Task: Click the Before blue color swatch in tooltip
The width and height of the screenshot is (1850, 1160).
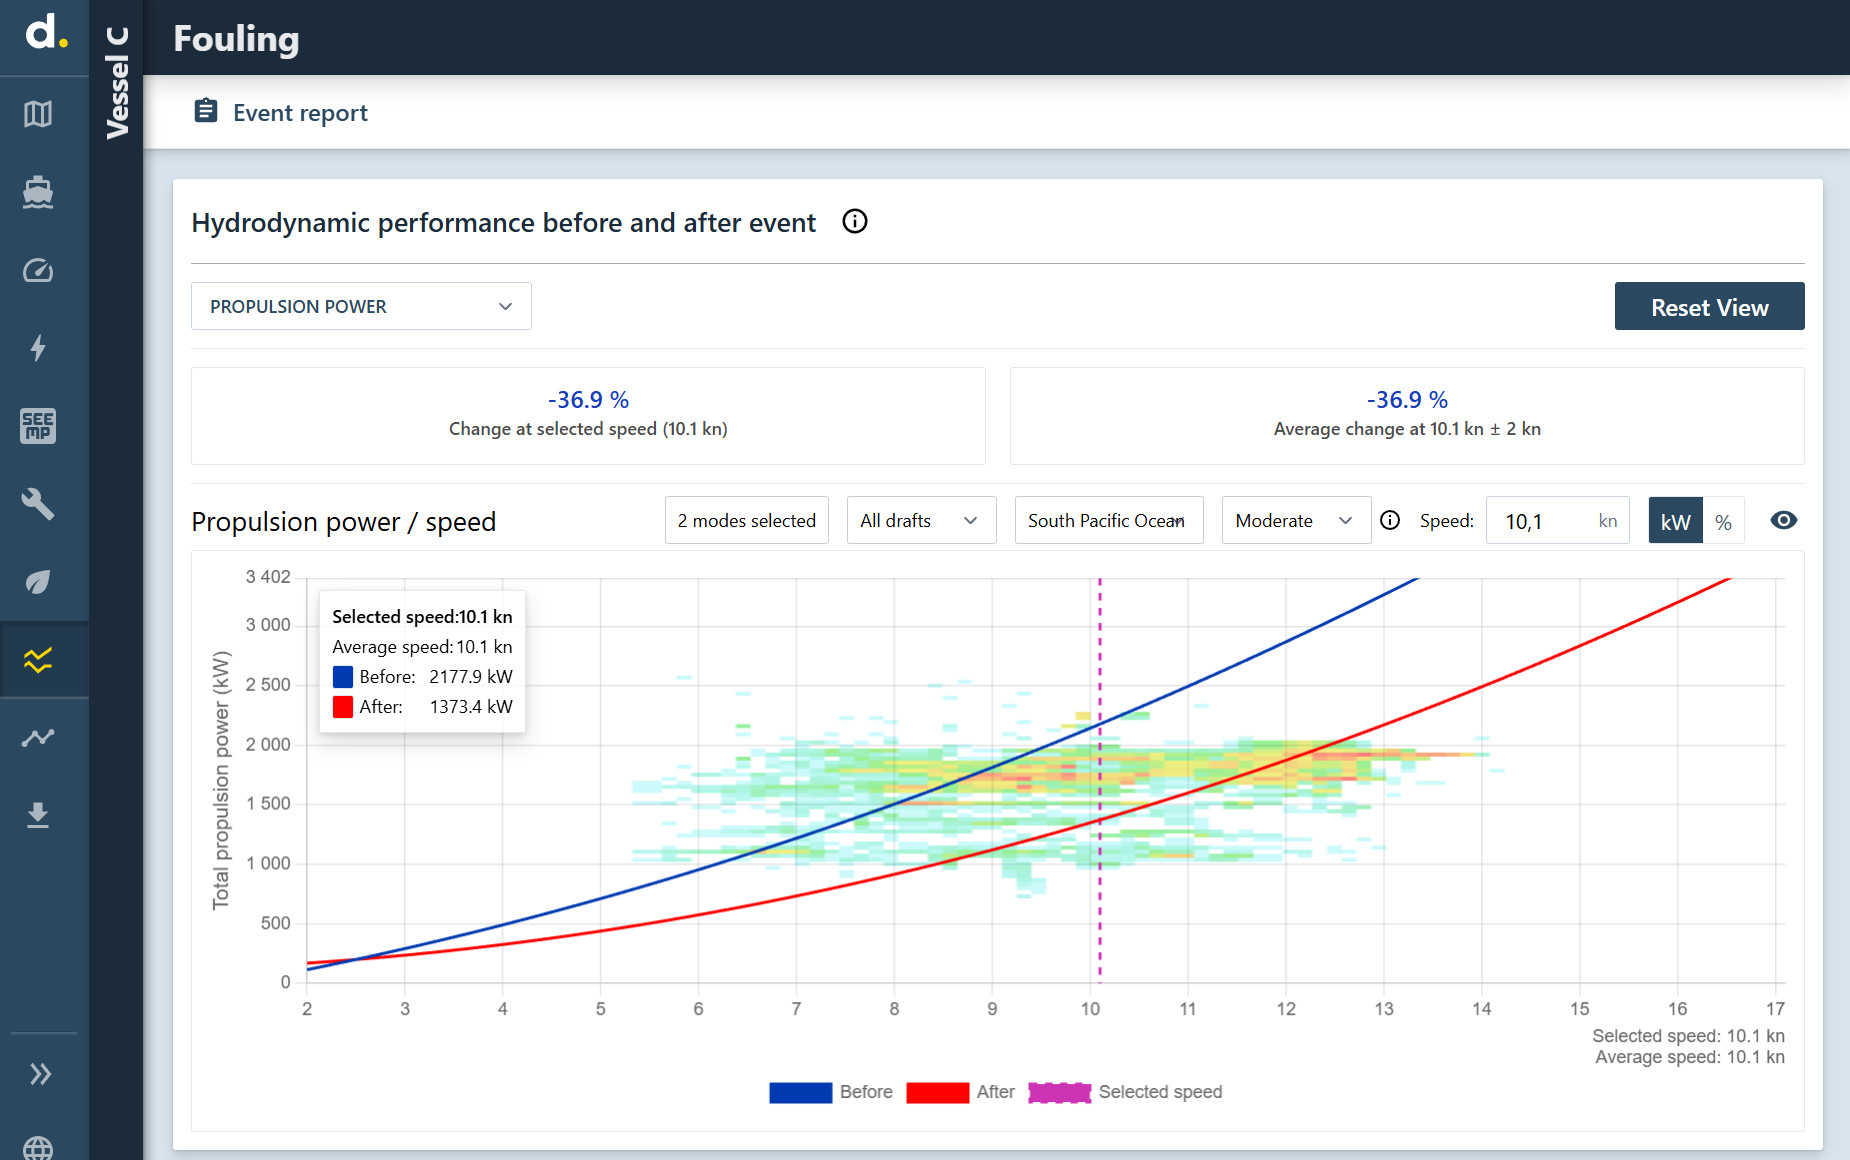Action: 343,677
